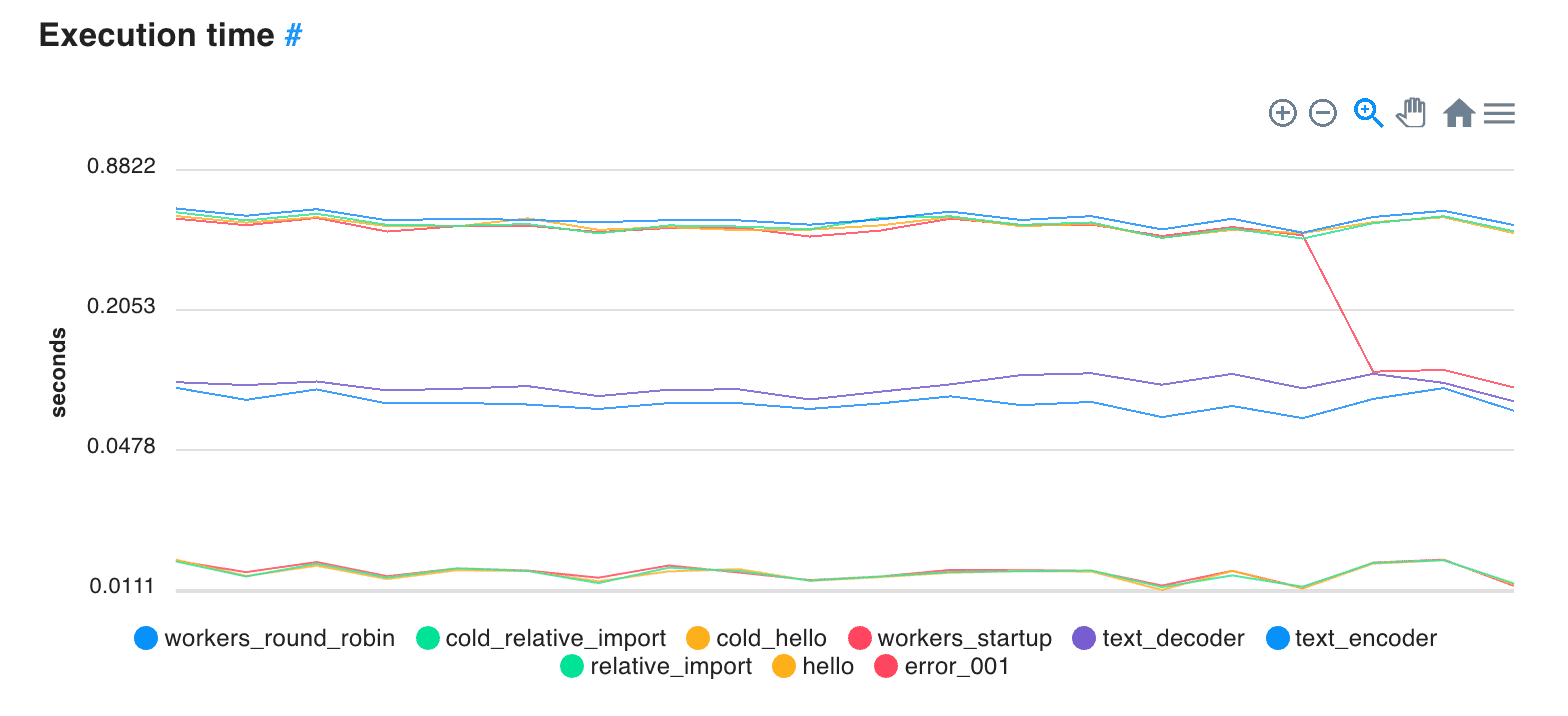The width and height of the screenshot is (1568, 716).
Task: Open the # anchor link beside Execution time
Action: point(293,35)
